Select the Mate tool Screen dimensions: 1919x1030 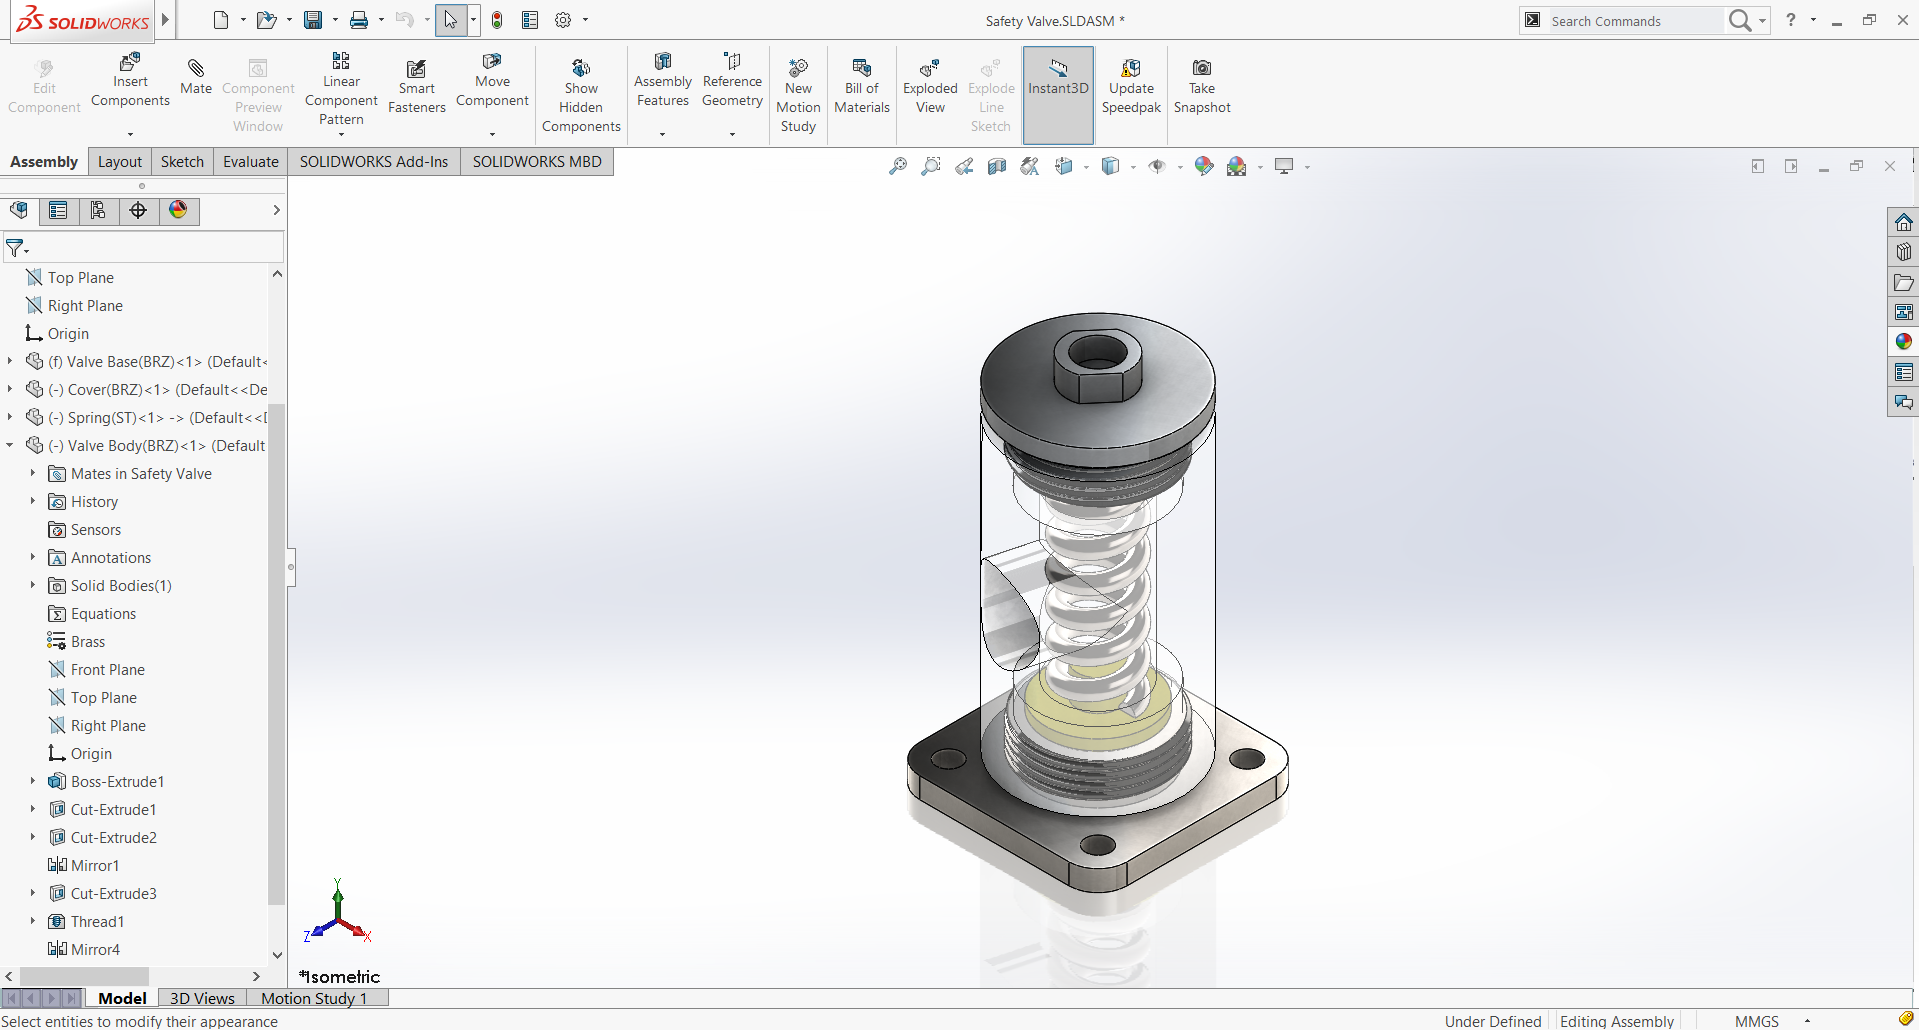(196, 77)
